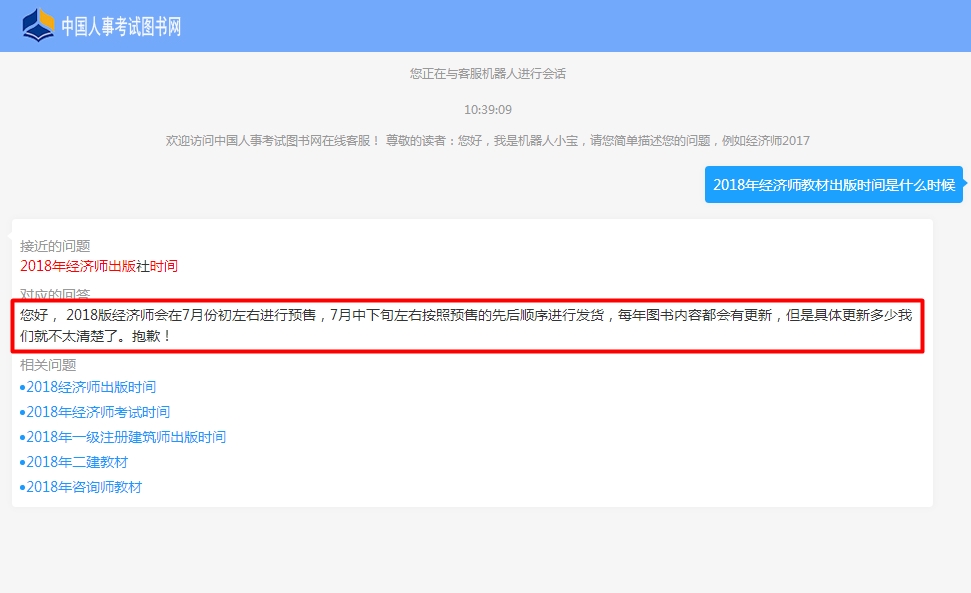Click the bullet icon before 2018经济师出版时间

(20, 386)
